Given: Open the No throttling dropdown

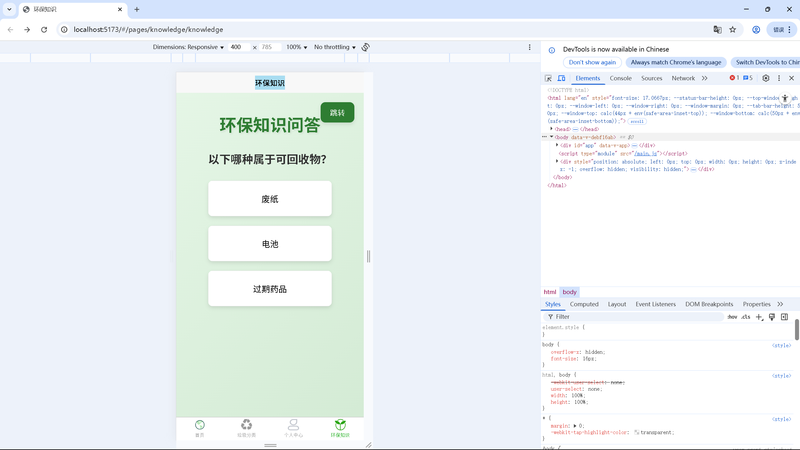Looking at the screenshot, I should [335, 47].
